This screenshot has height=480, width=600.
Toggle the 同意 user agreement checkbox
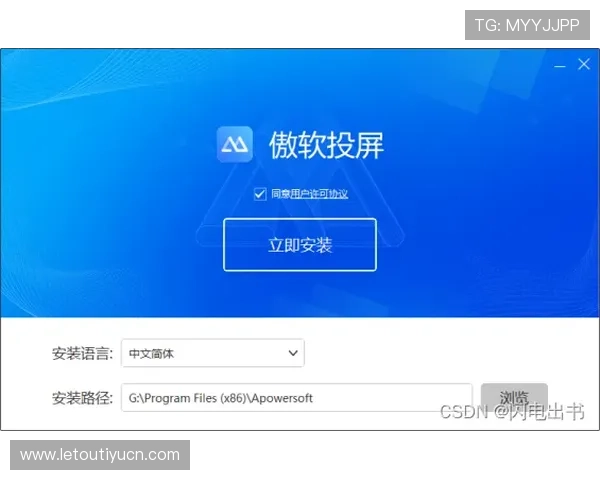[x=260, y=194]
